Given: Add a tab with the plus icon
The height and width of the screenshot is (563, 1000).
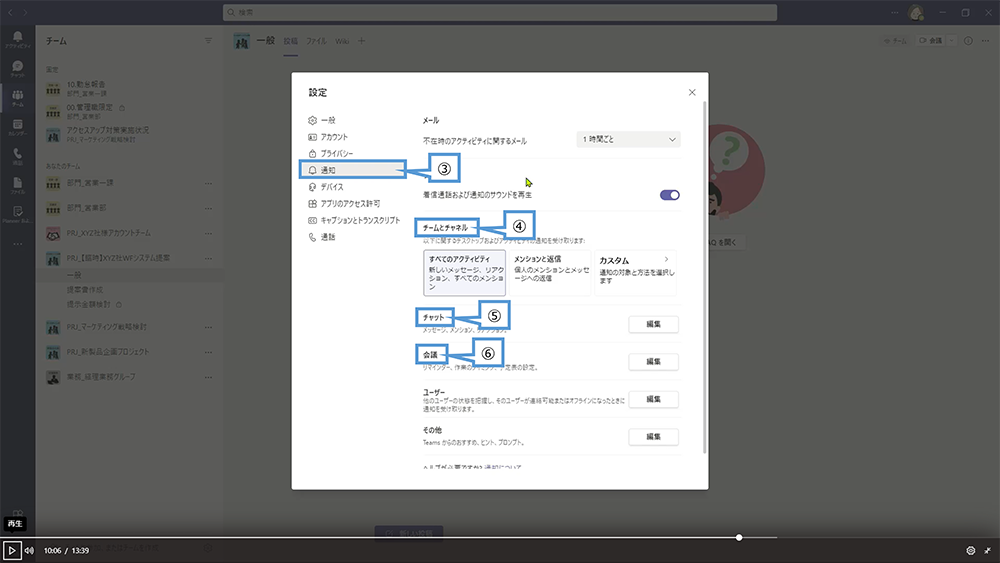Looking at the screenshot, I should [362, 41].
